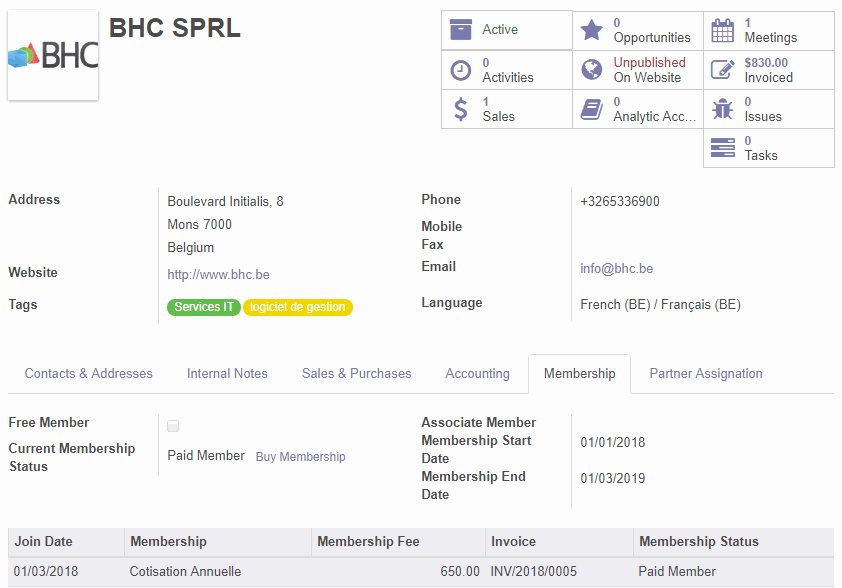Click the 0 Tasks label
The width and height of the screenshot is (842, 588).
coord(760,148)
